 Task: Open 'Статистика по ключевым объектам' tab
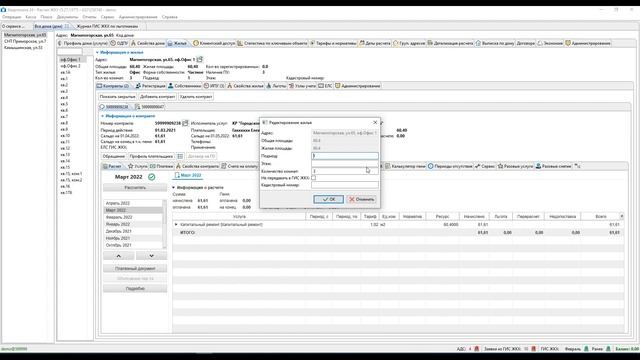[x=272, y=43]
